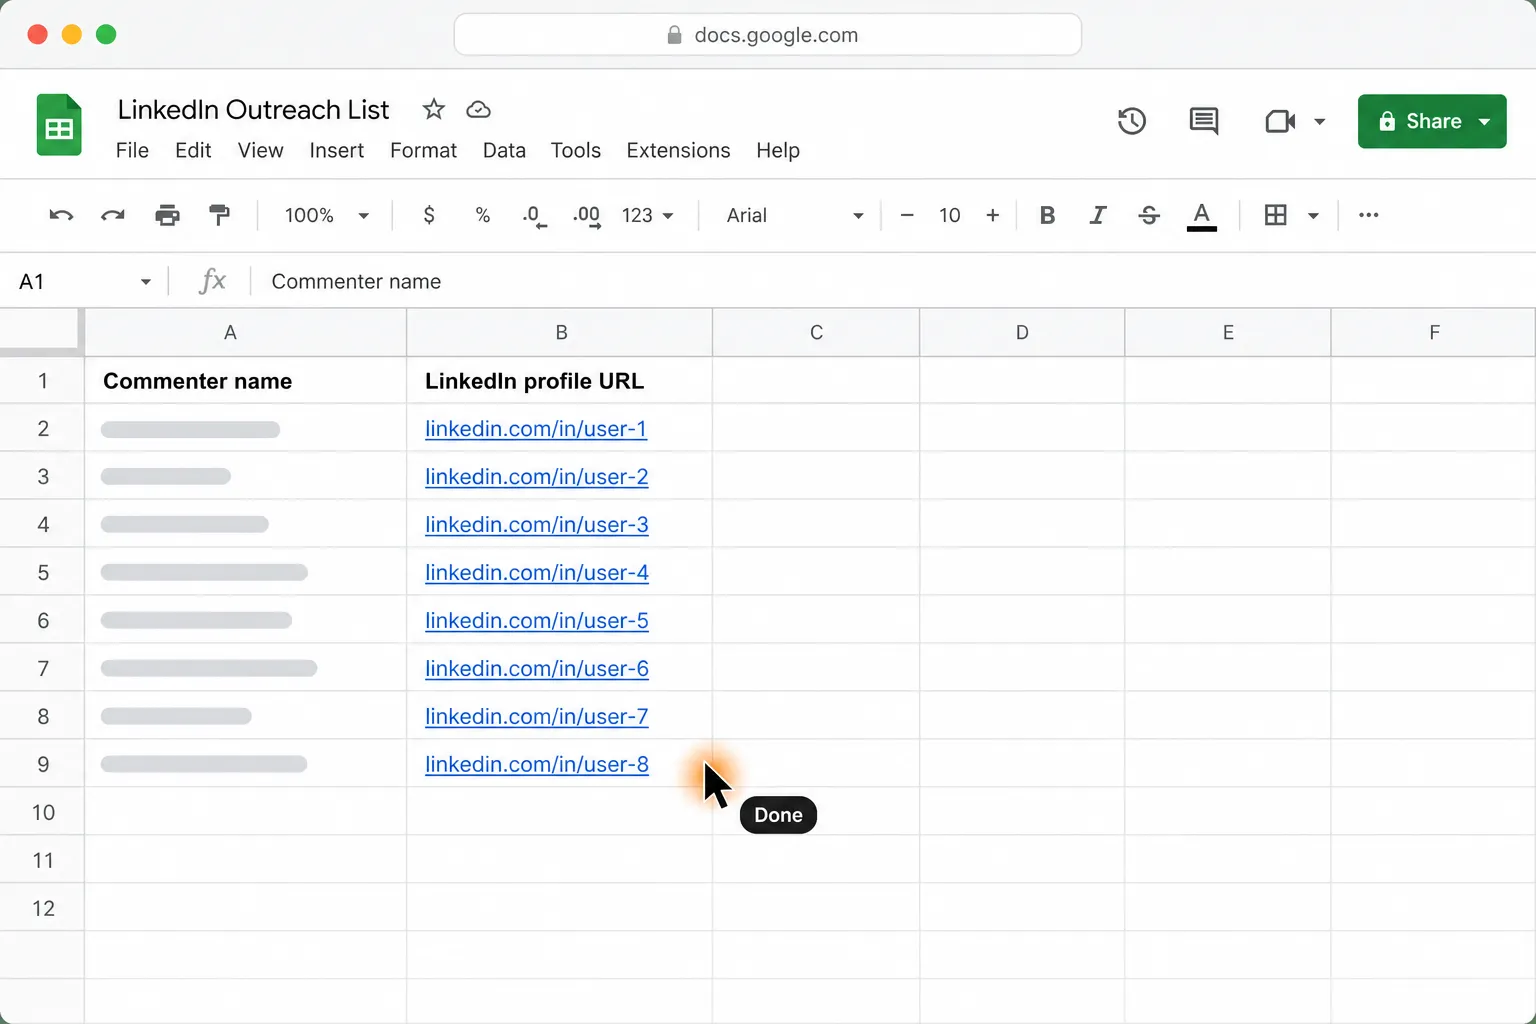Format as currency with dollar sign
The height and width of the screenshot is (1024, 1536).
pyautogui.click(x=429, y=215)
